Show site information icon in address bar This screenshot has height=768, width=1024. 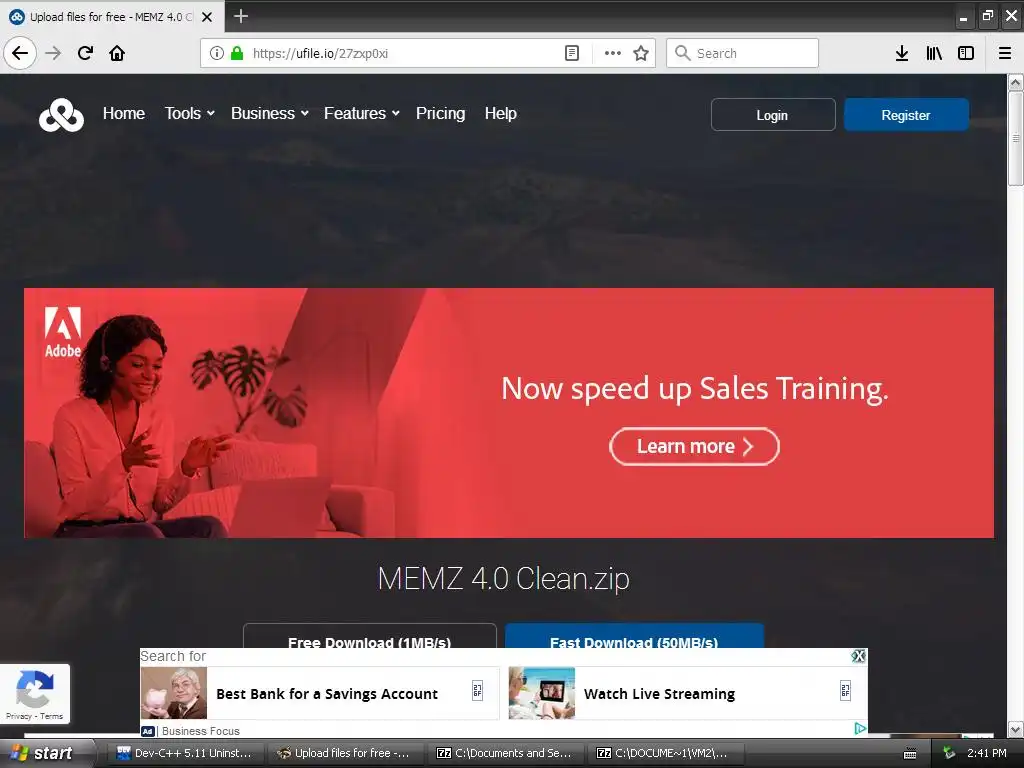(217, 53)
